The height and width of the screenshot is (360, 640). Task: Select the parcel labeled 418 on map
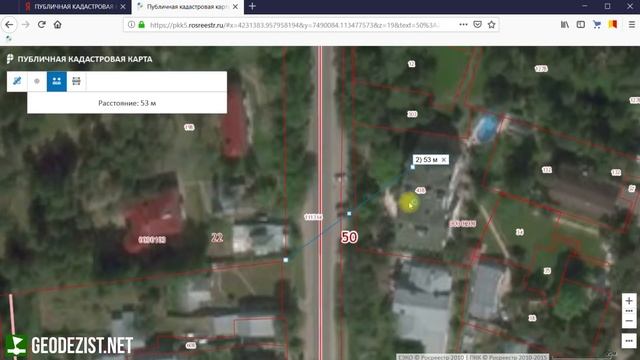(420, 190)
